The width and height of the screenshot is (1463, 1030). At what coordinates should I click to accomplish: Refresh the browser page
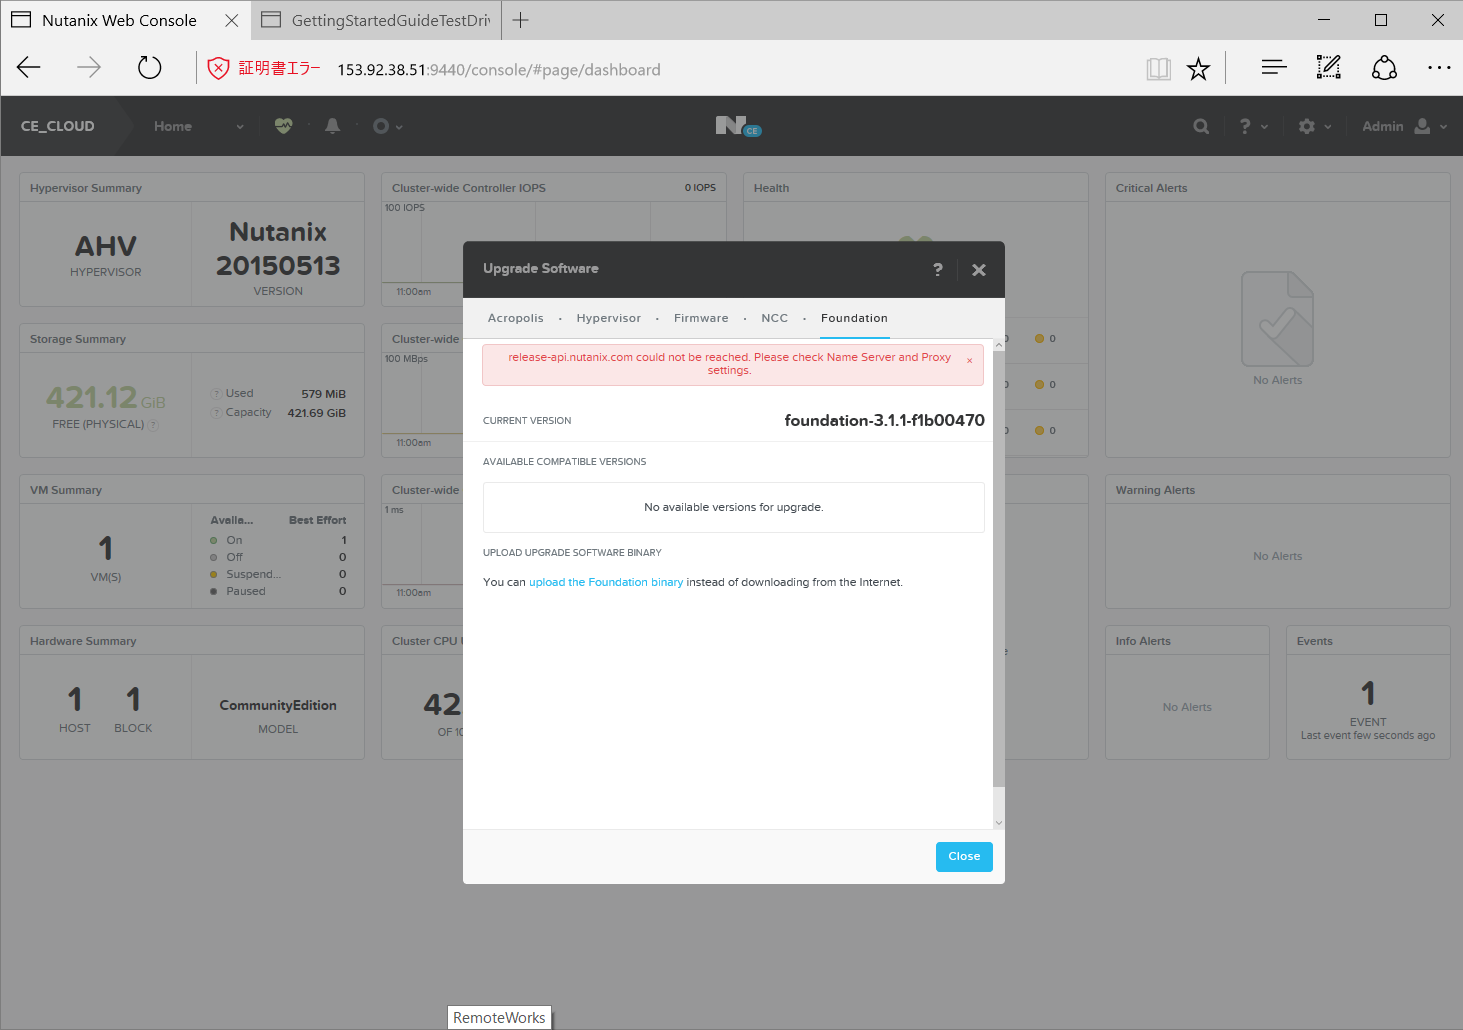pos(149,68)
